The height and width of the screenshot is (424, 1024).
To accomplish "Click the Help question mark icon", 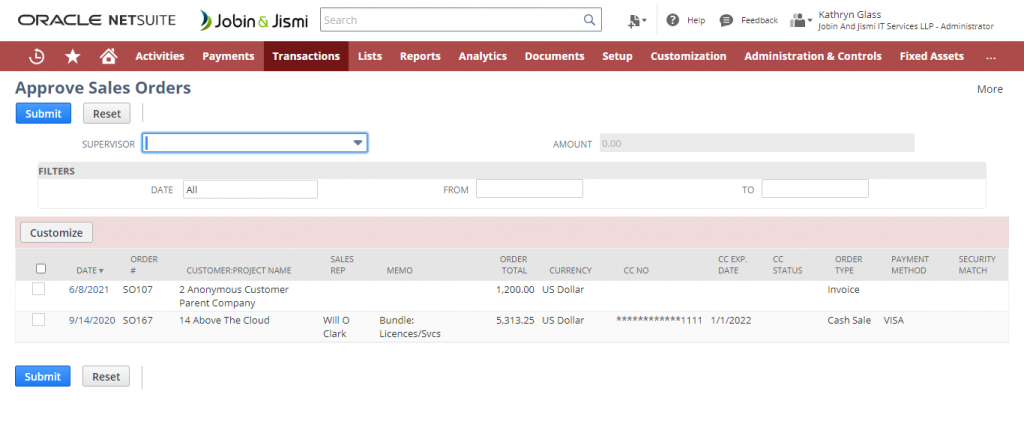I will click(x=673, y=20).
